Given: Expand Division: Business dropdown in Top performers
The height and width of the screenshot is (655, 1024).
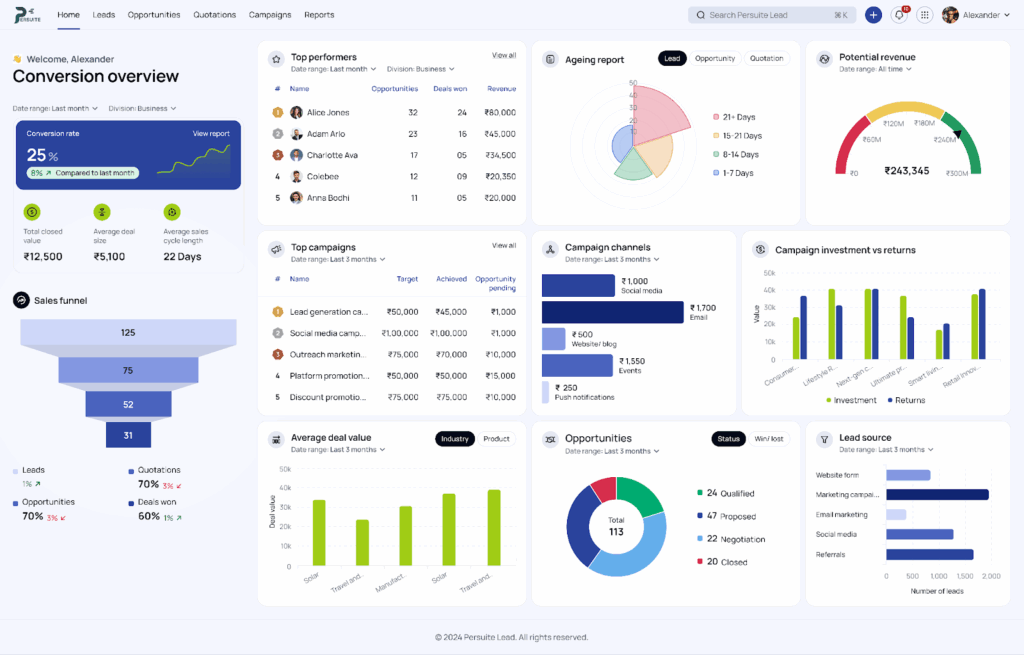Looking at the screenshot, I should (421, 69).
